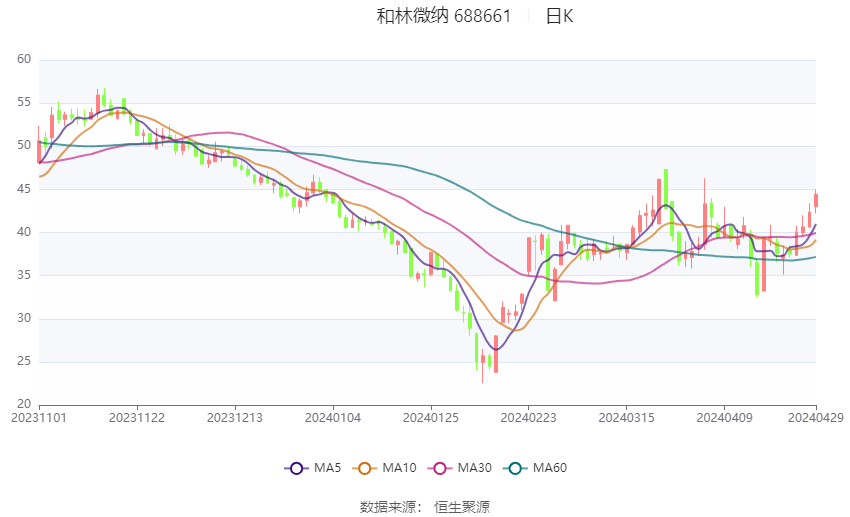The width and height of the screenshot is (850, 517).
Task: Toggle MA30 series via legend text
Action: click(474, 468)
